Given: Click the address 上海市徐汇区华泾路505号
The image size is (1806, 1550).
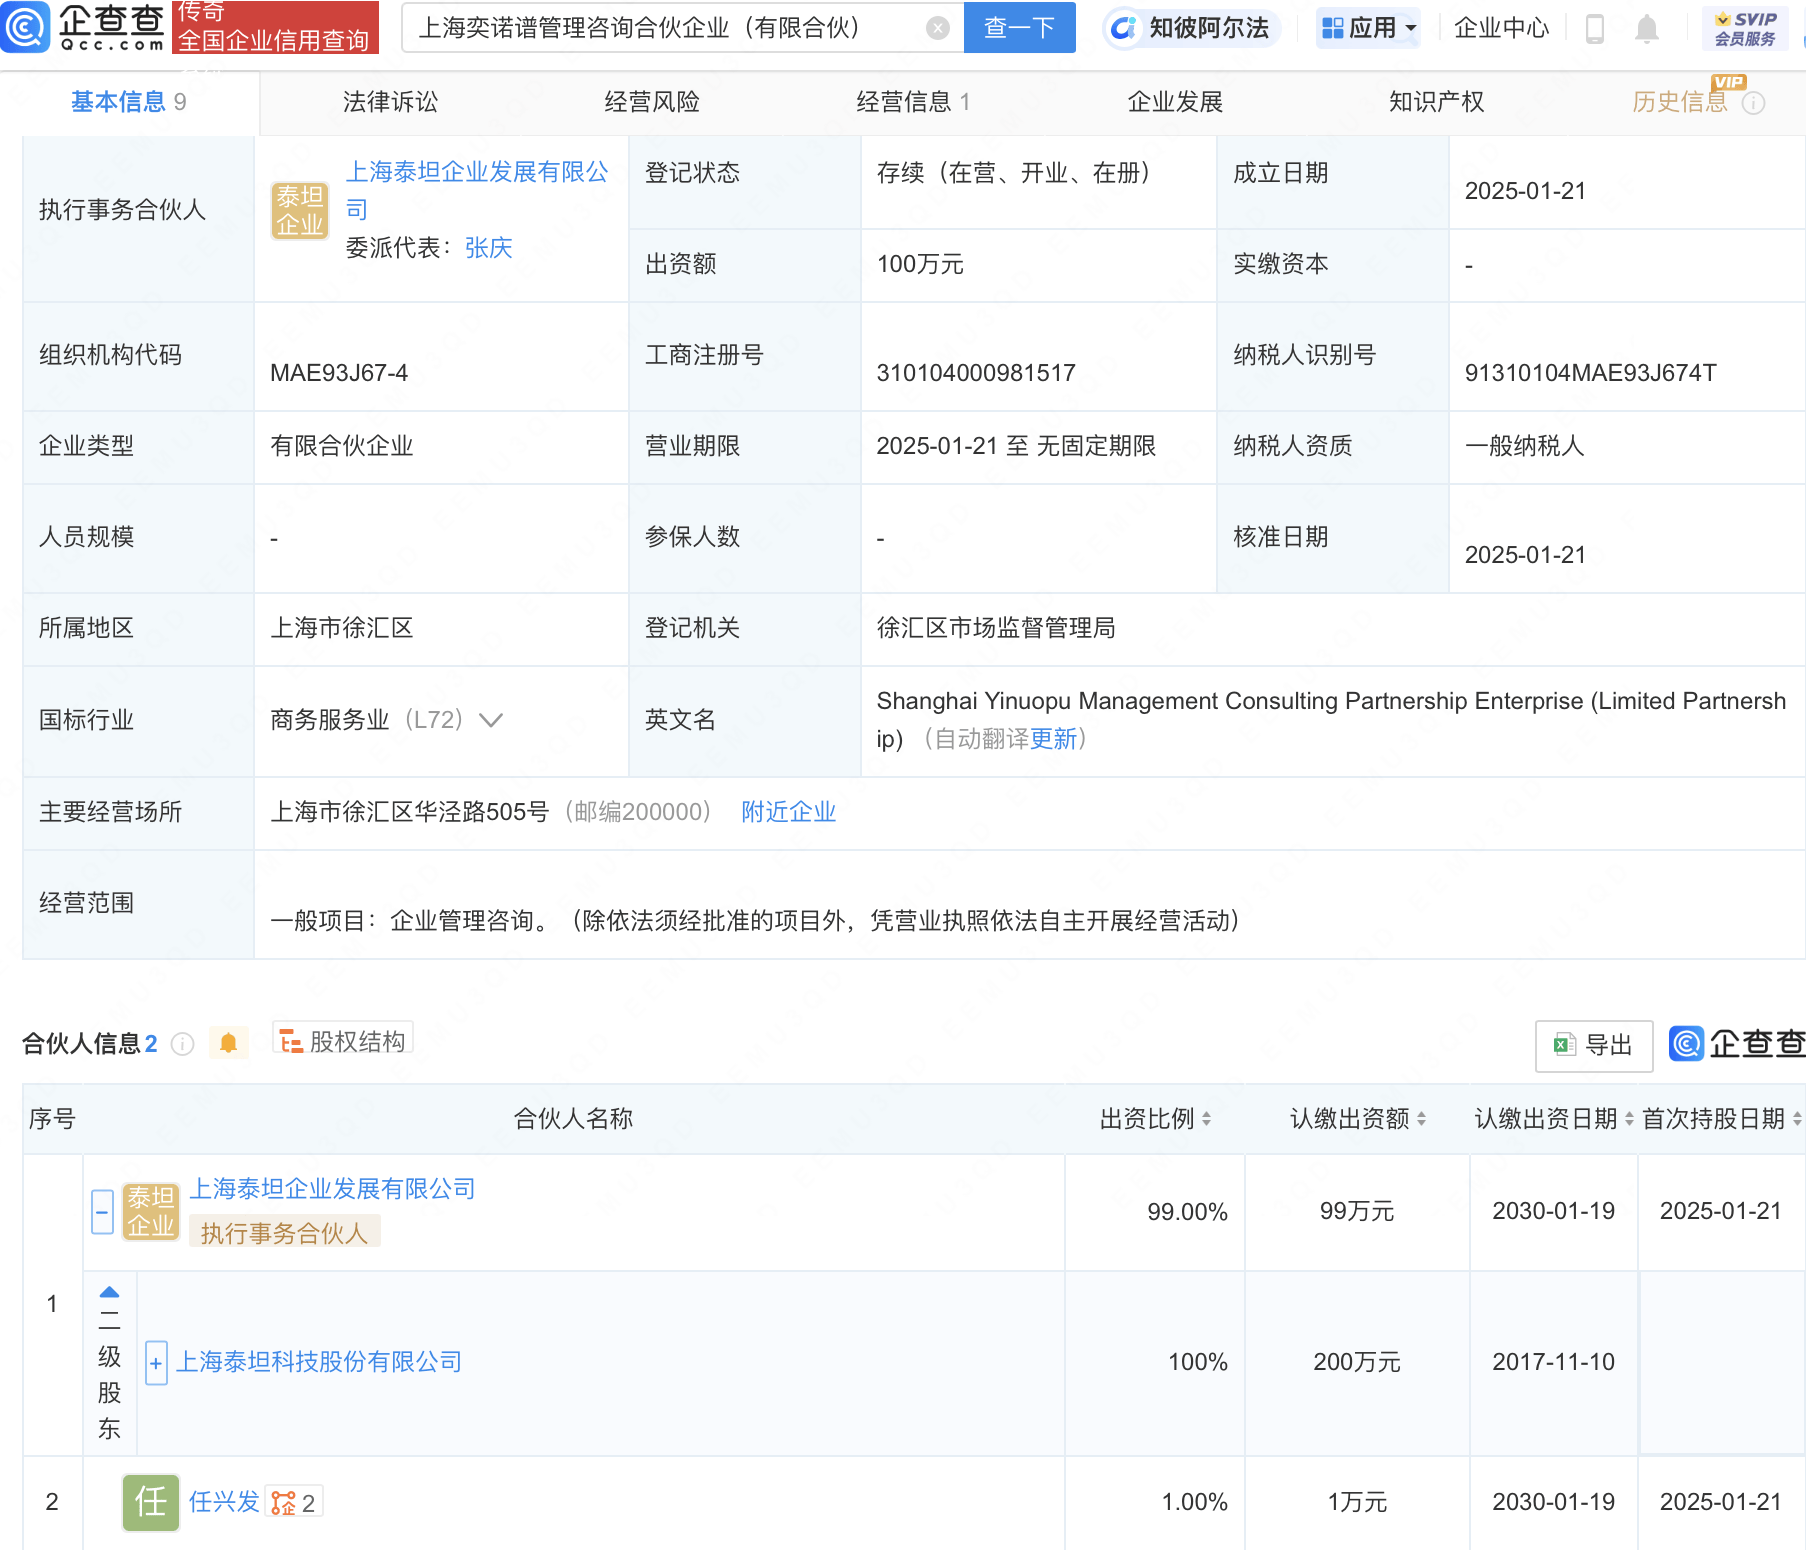Looking at the screenshot, I should click(x=410, y=812).
